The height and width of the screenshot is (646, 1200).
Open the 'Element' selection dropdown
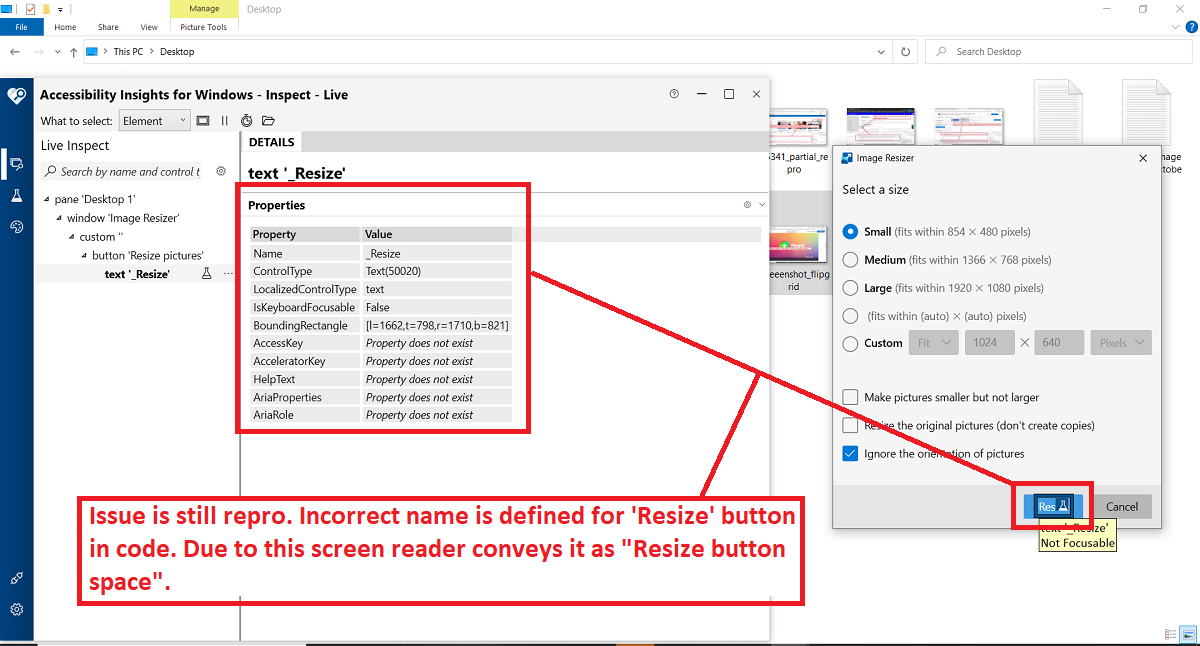point(154,120)
